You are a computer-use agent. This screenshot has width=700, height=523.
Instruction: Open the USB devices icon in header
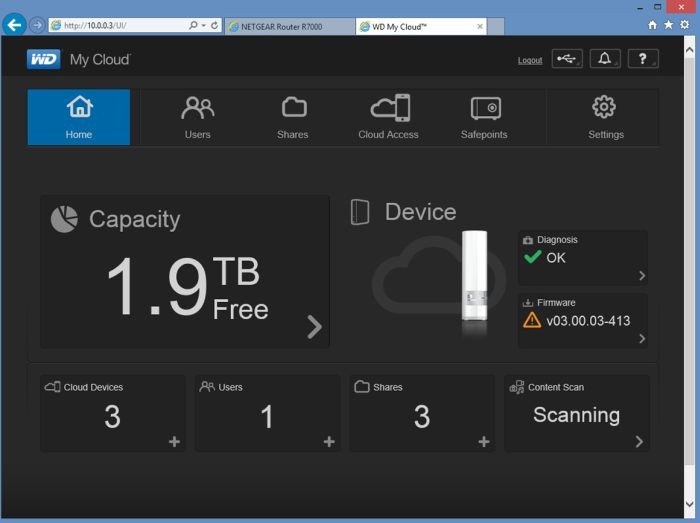(x=567, y=59)
